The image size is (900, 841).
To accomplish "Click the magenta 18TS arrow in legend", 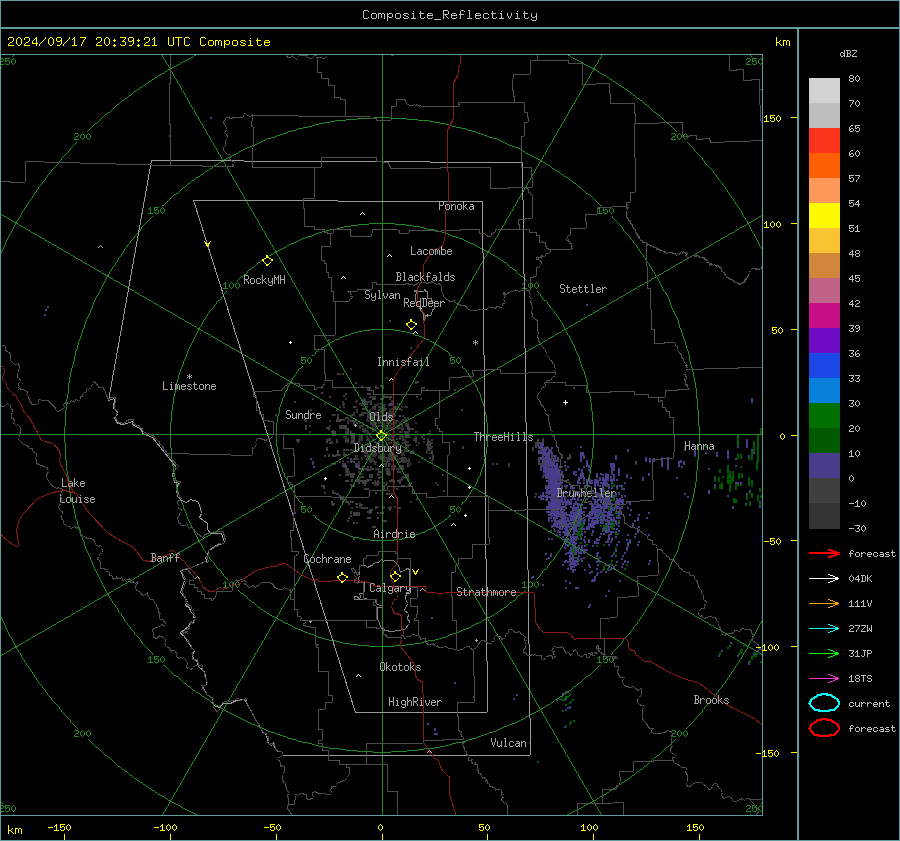I will (x=824, y=679).
